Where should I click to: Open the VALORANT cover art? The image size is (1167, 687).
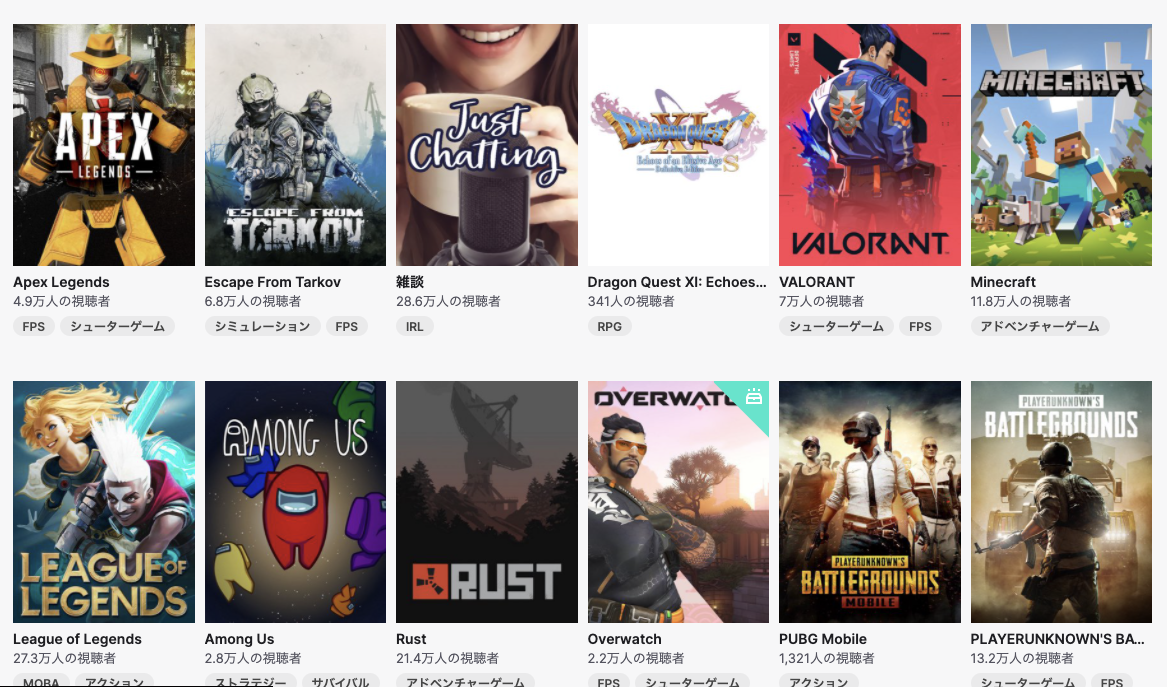point(870,144)
